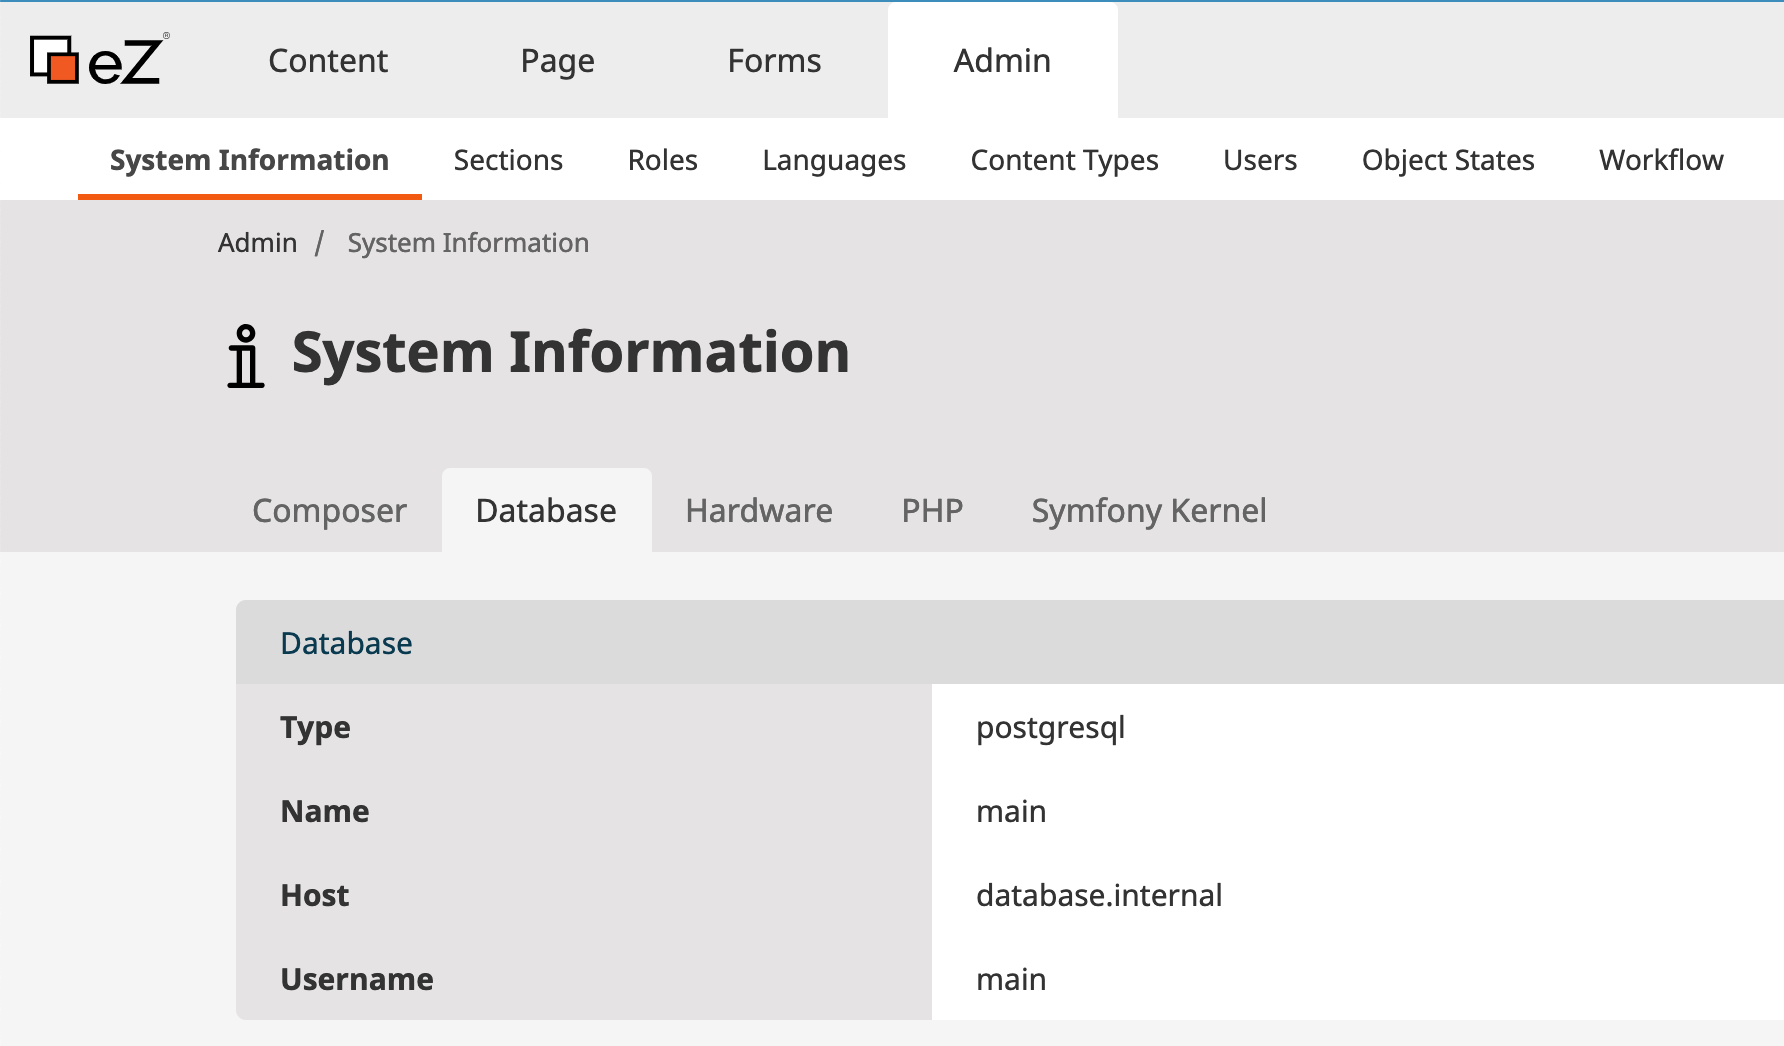Open the Sections admin page
This screenshot has height=1046, width=1784.
[508, 160]
